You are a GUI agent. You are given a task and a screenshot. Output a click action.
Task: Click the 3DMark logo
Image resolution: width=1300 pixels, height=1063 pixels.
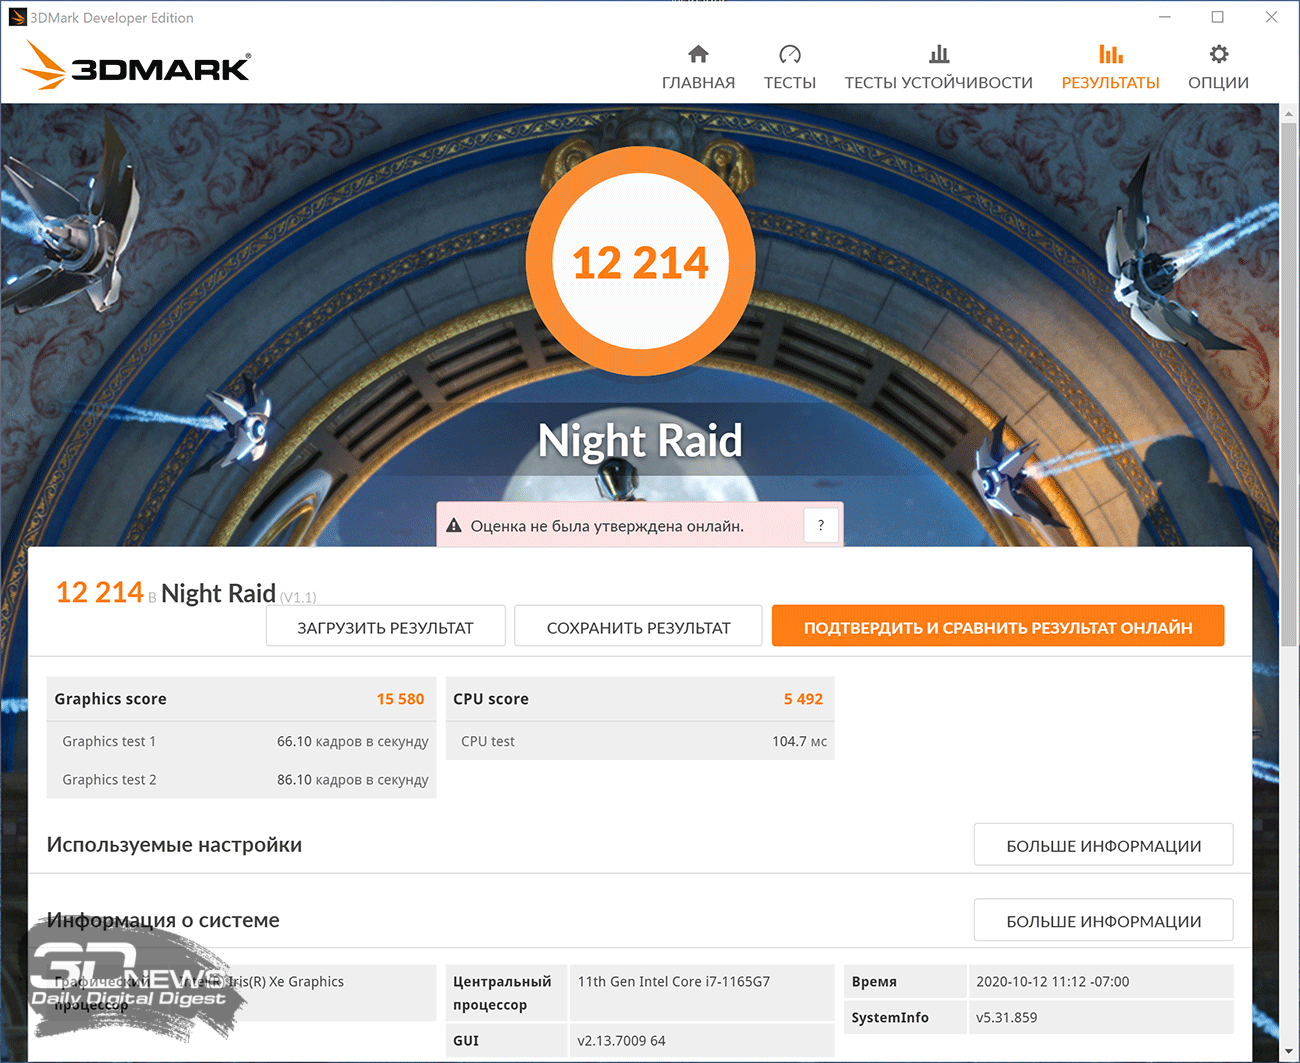136,66
